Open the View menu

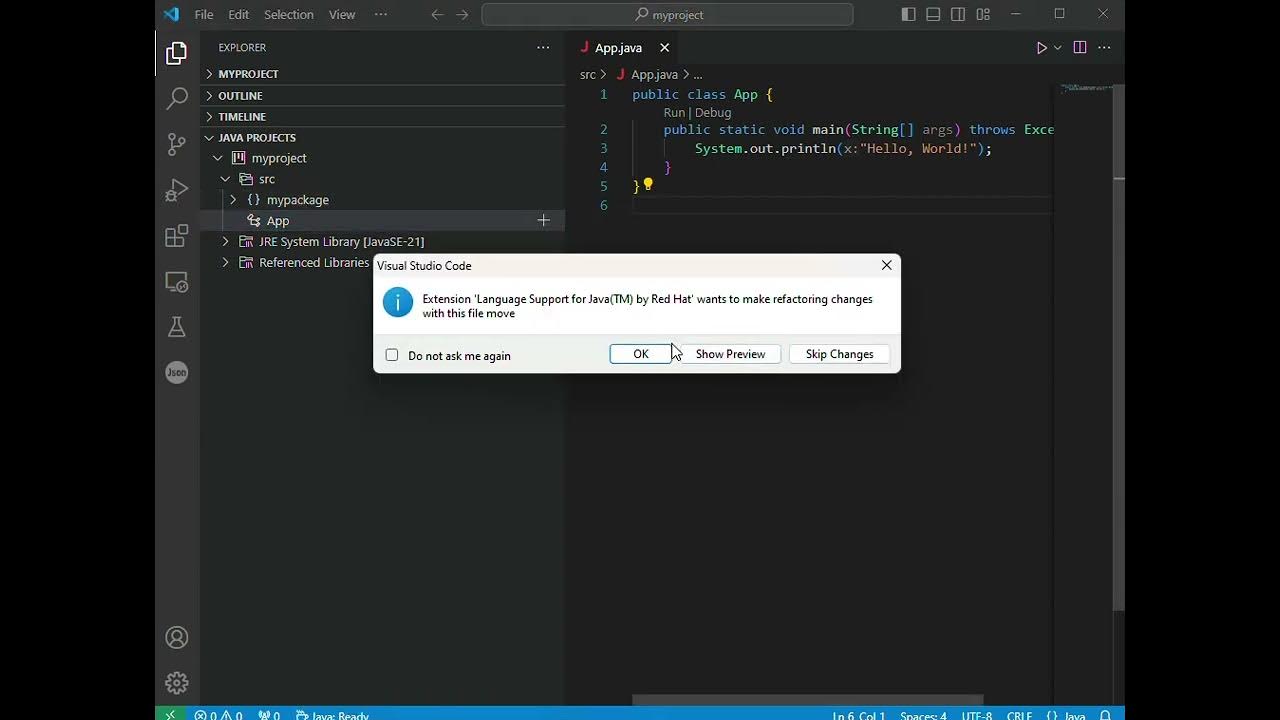click(342, 14)
